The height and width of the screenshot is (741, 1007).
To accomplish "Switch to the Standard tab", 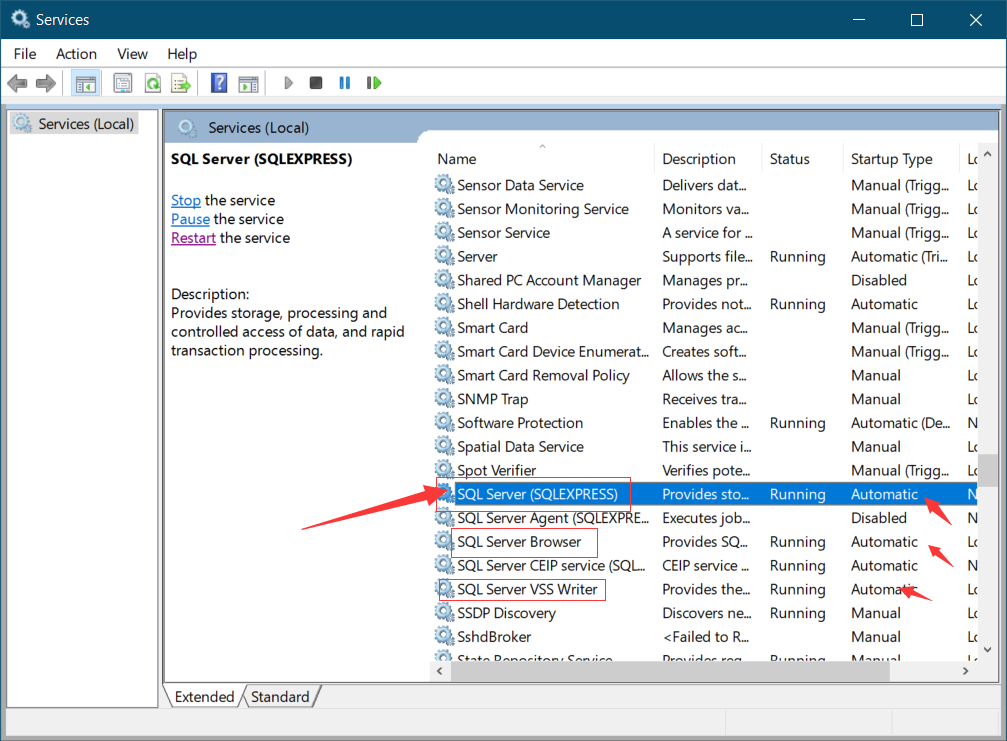I will 281,697.
